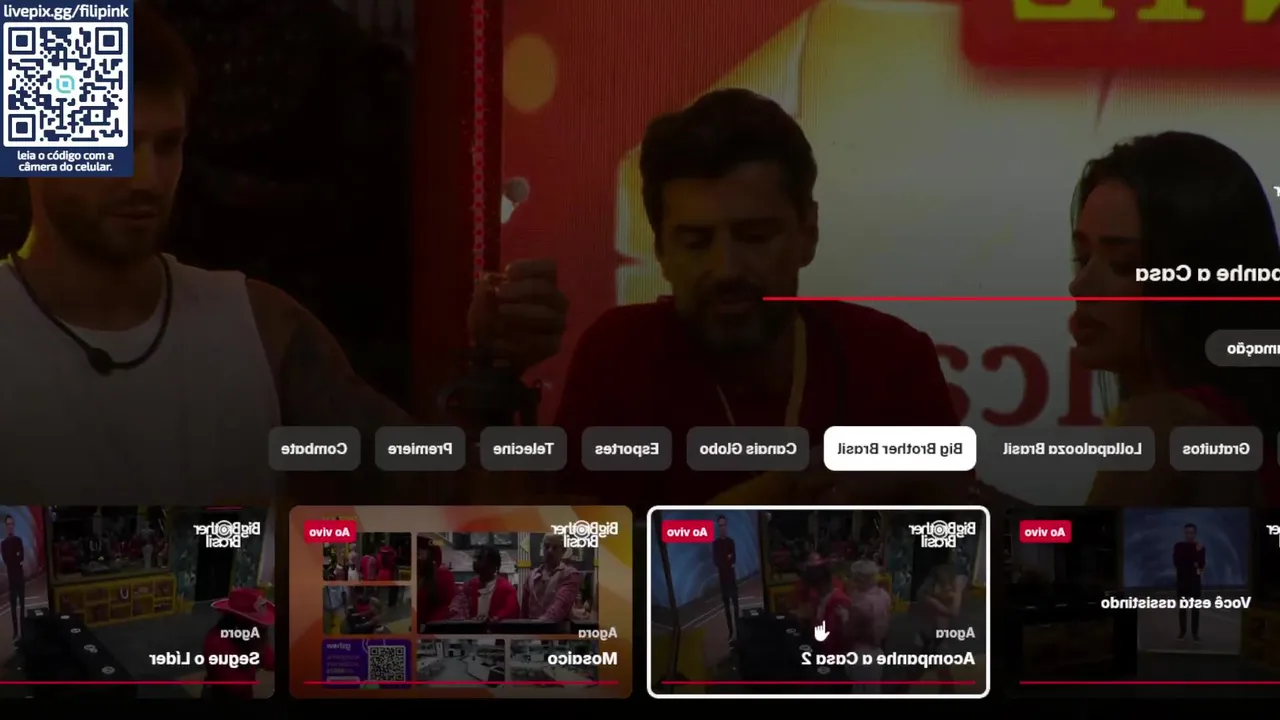Click the 'leia o código' caption under QR
1280x720 pixels.
pyautogui.click(x=66, y=161)
